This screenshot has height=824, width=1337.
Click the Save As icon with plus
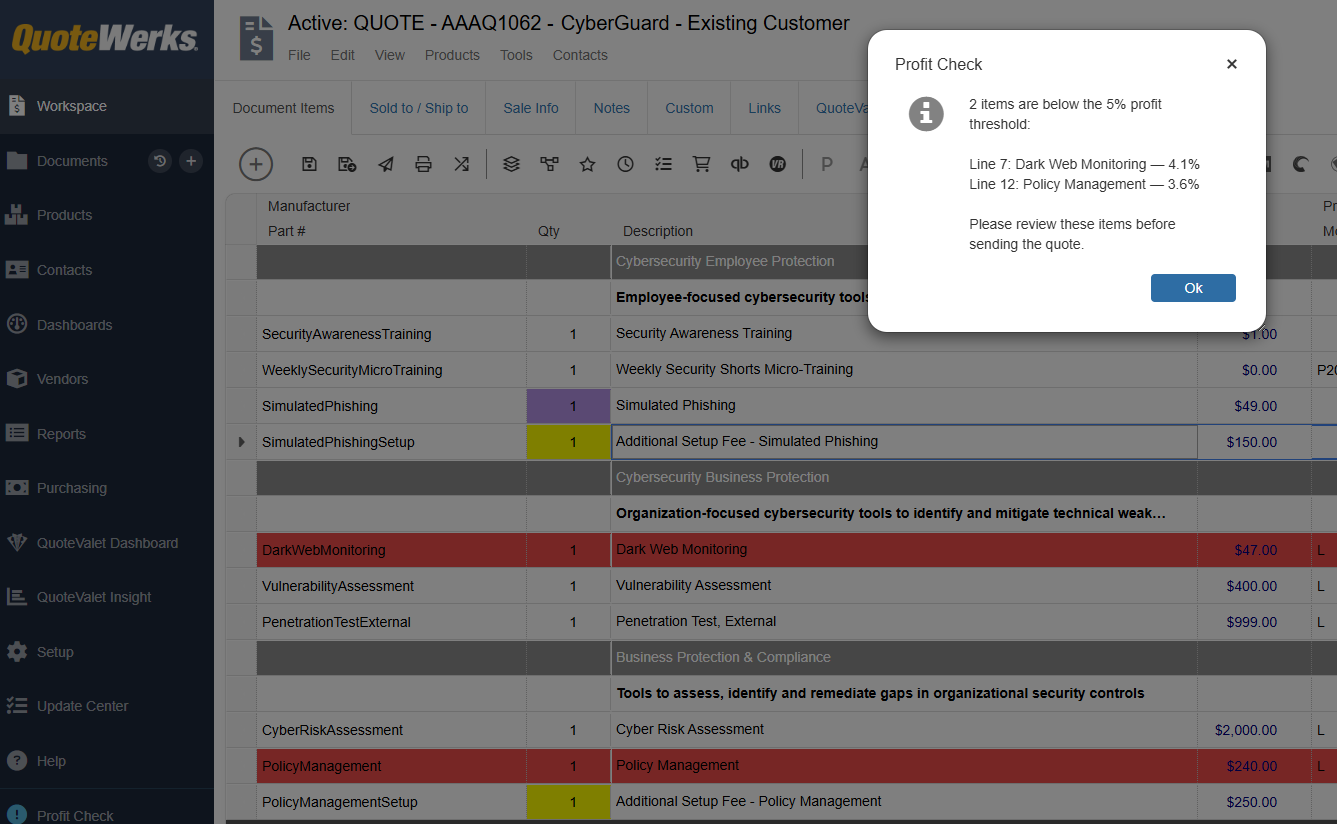click(x=347, y=164)
